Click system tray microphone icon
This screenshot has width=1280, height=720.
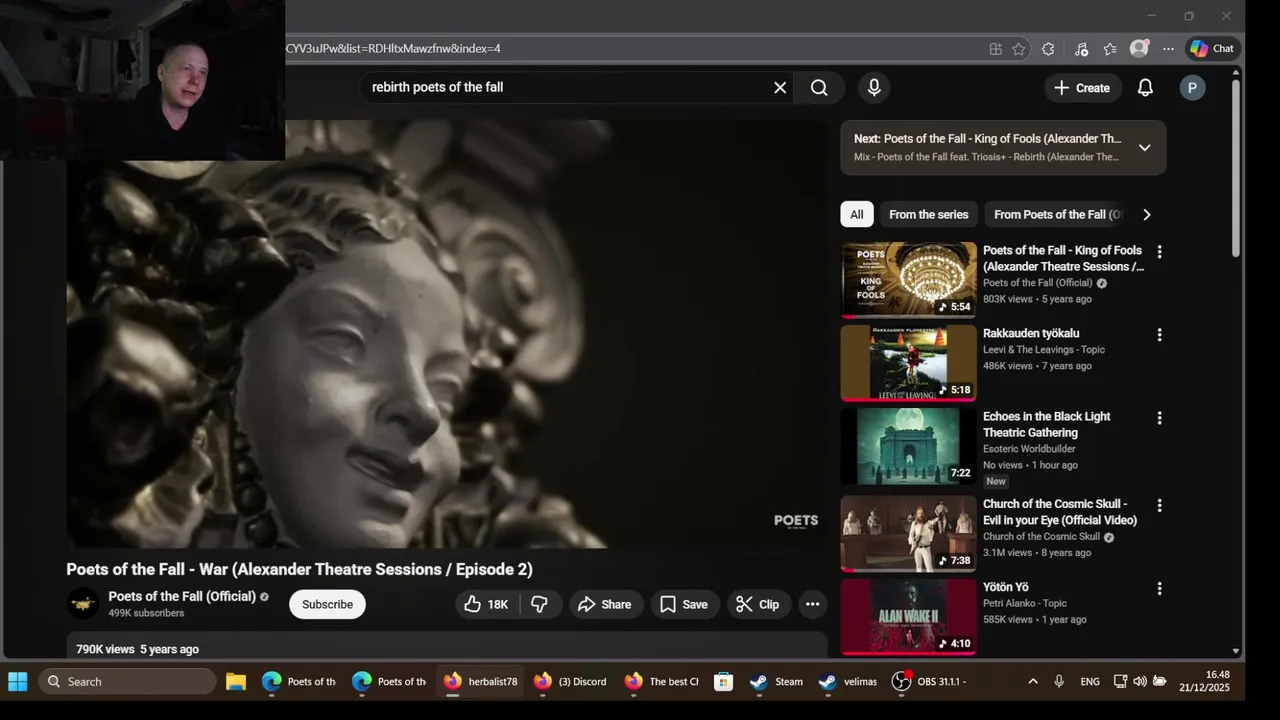tap(1059, 682)
